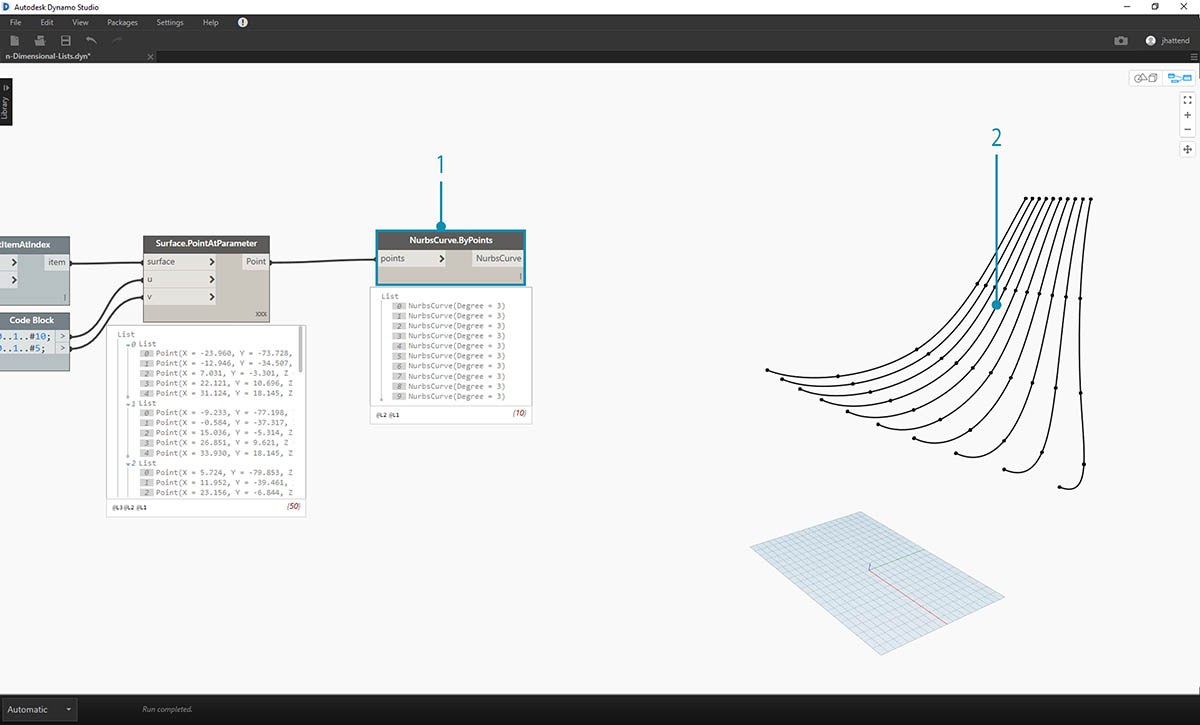This screenshot has height=725, width=1200.
Task: Open the Settings menu
Action: coord(170,22)
